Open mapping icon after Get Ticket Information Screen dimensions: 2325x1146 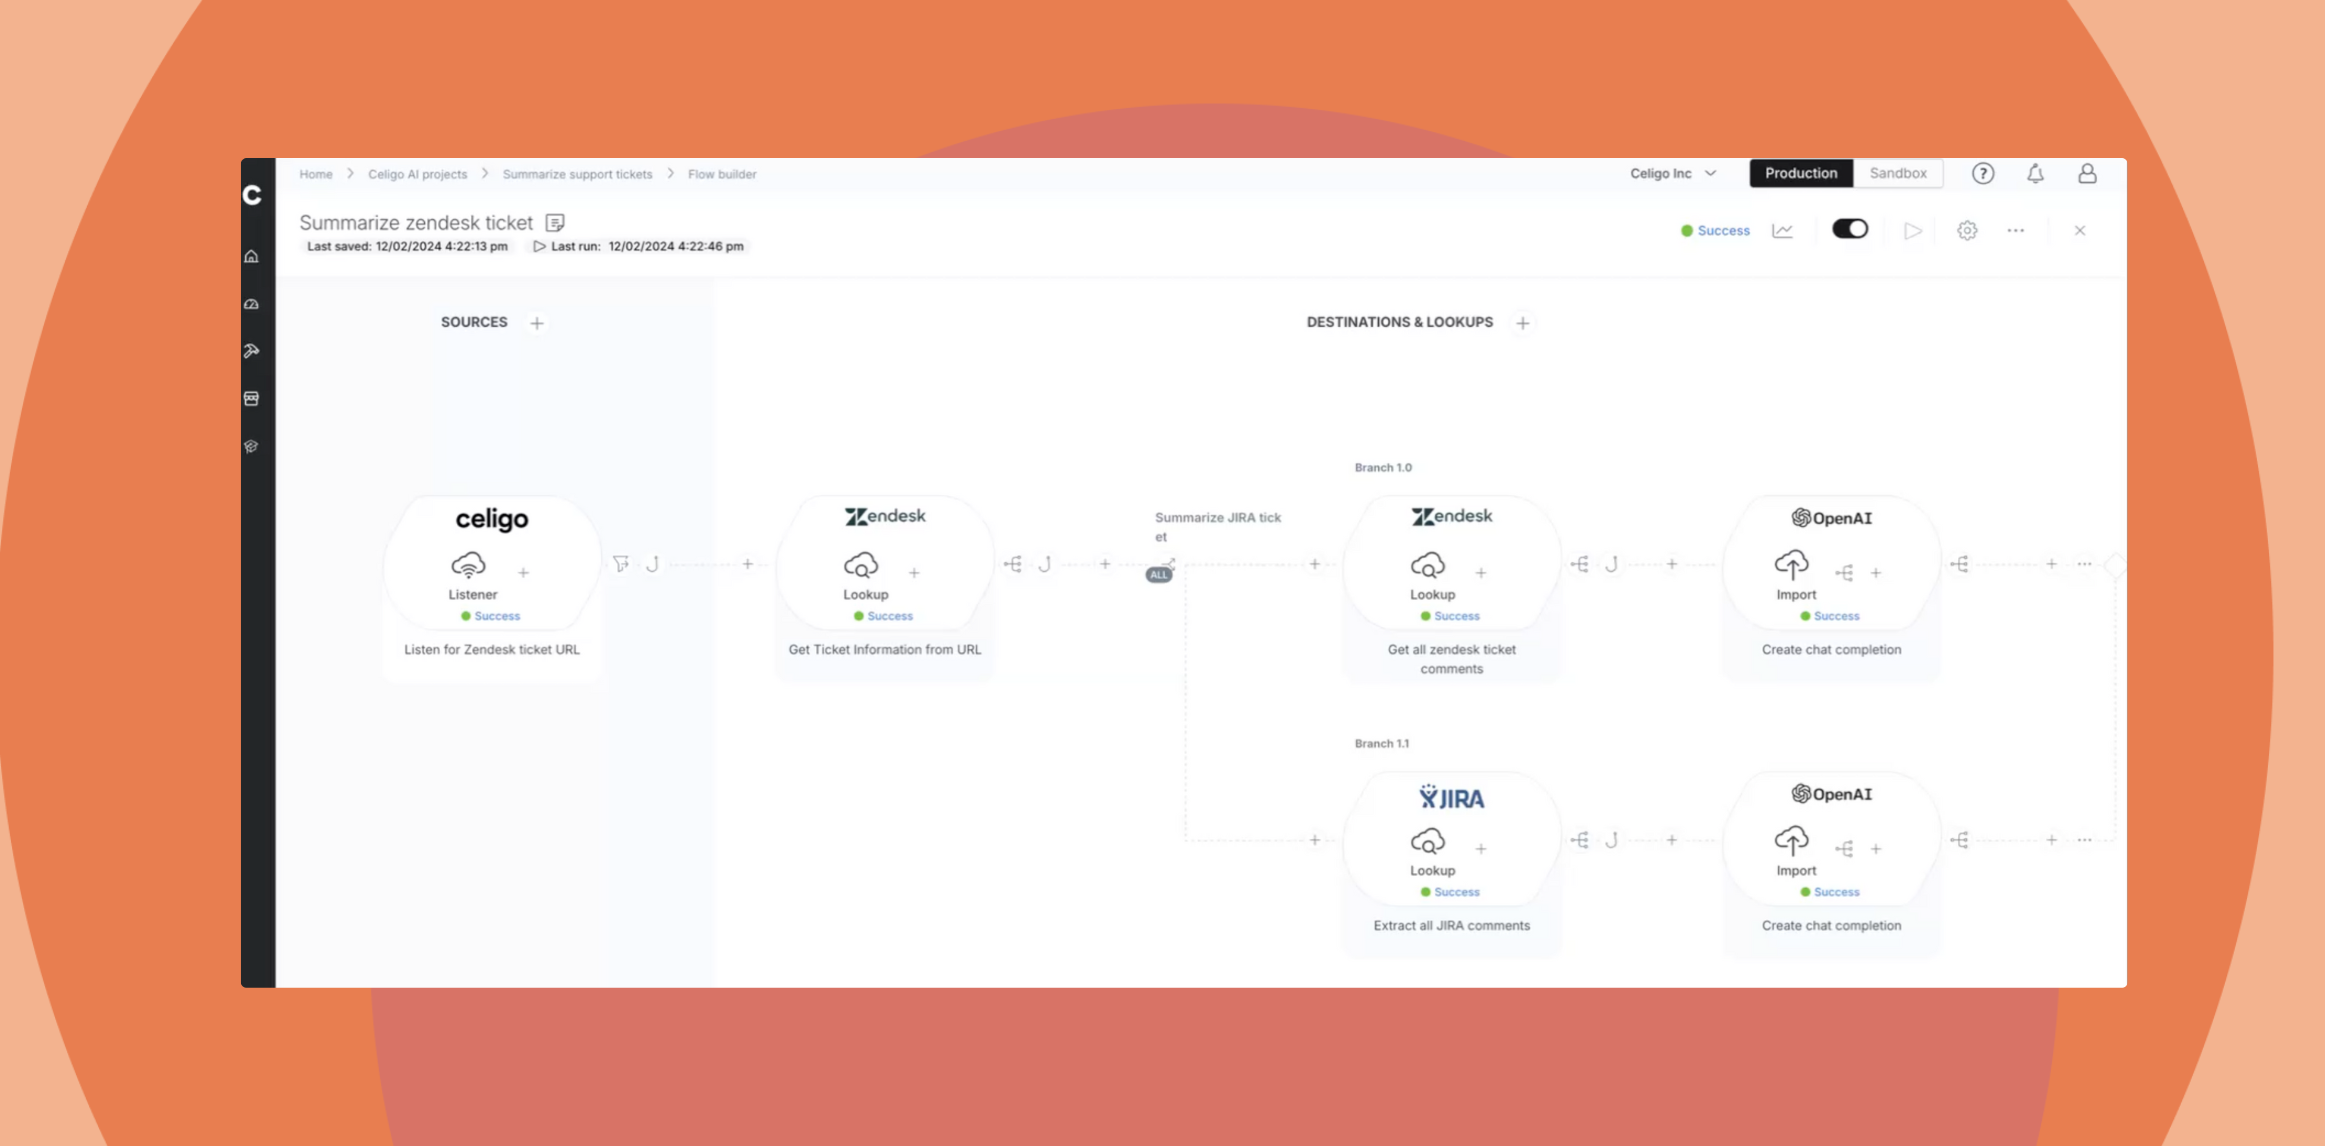(1013, 564)
